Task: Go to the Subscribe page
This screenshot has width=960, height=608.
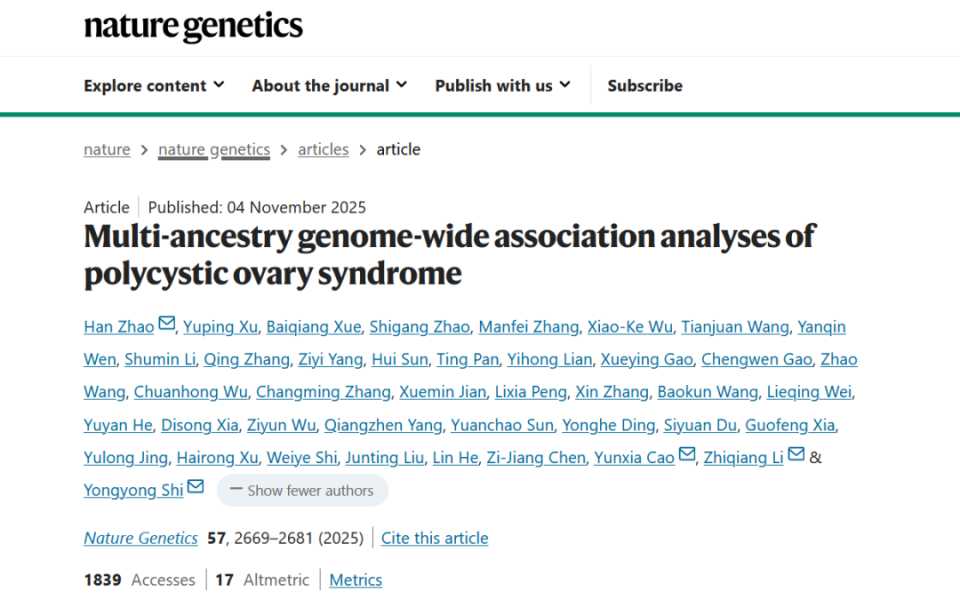Action: (x=645, y=86)
